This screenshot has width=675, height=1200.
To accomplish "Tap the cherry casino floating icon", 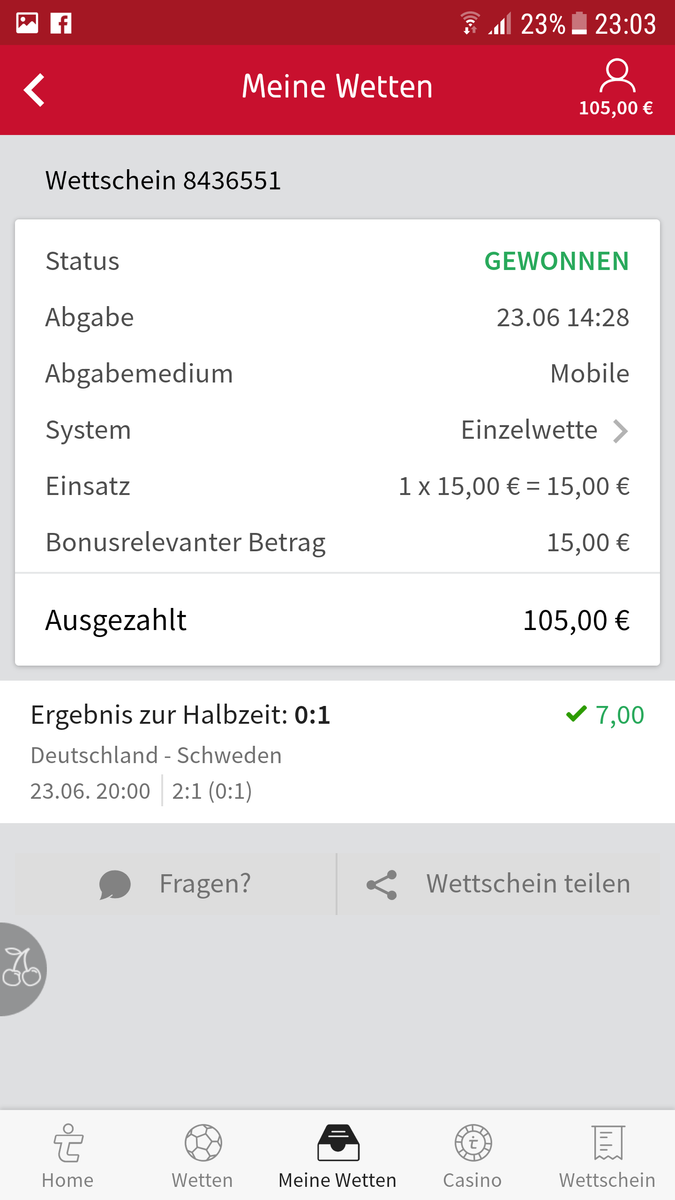I will (x=21, y=968).
